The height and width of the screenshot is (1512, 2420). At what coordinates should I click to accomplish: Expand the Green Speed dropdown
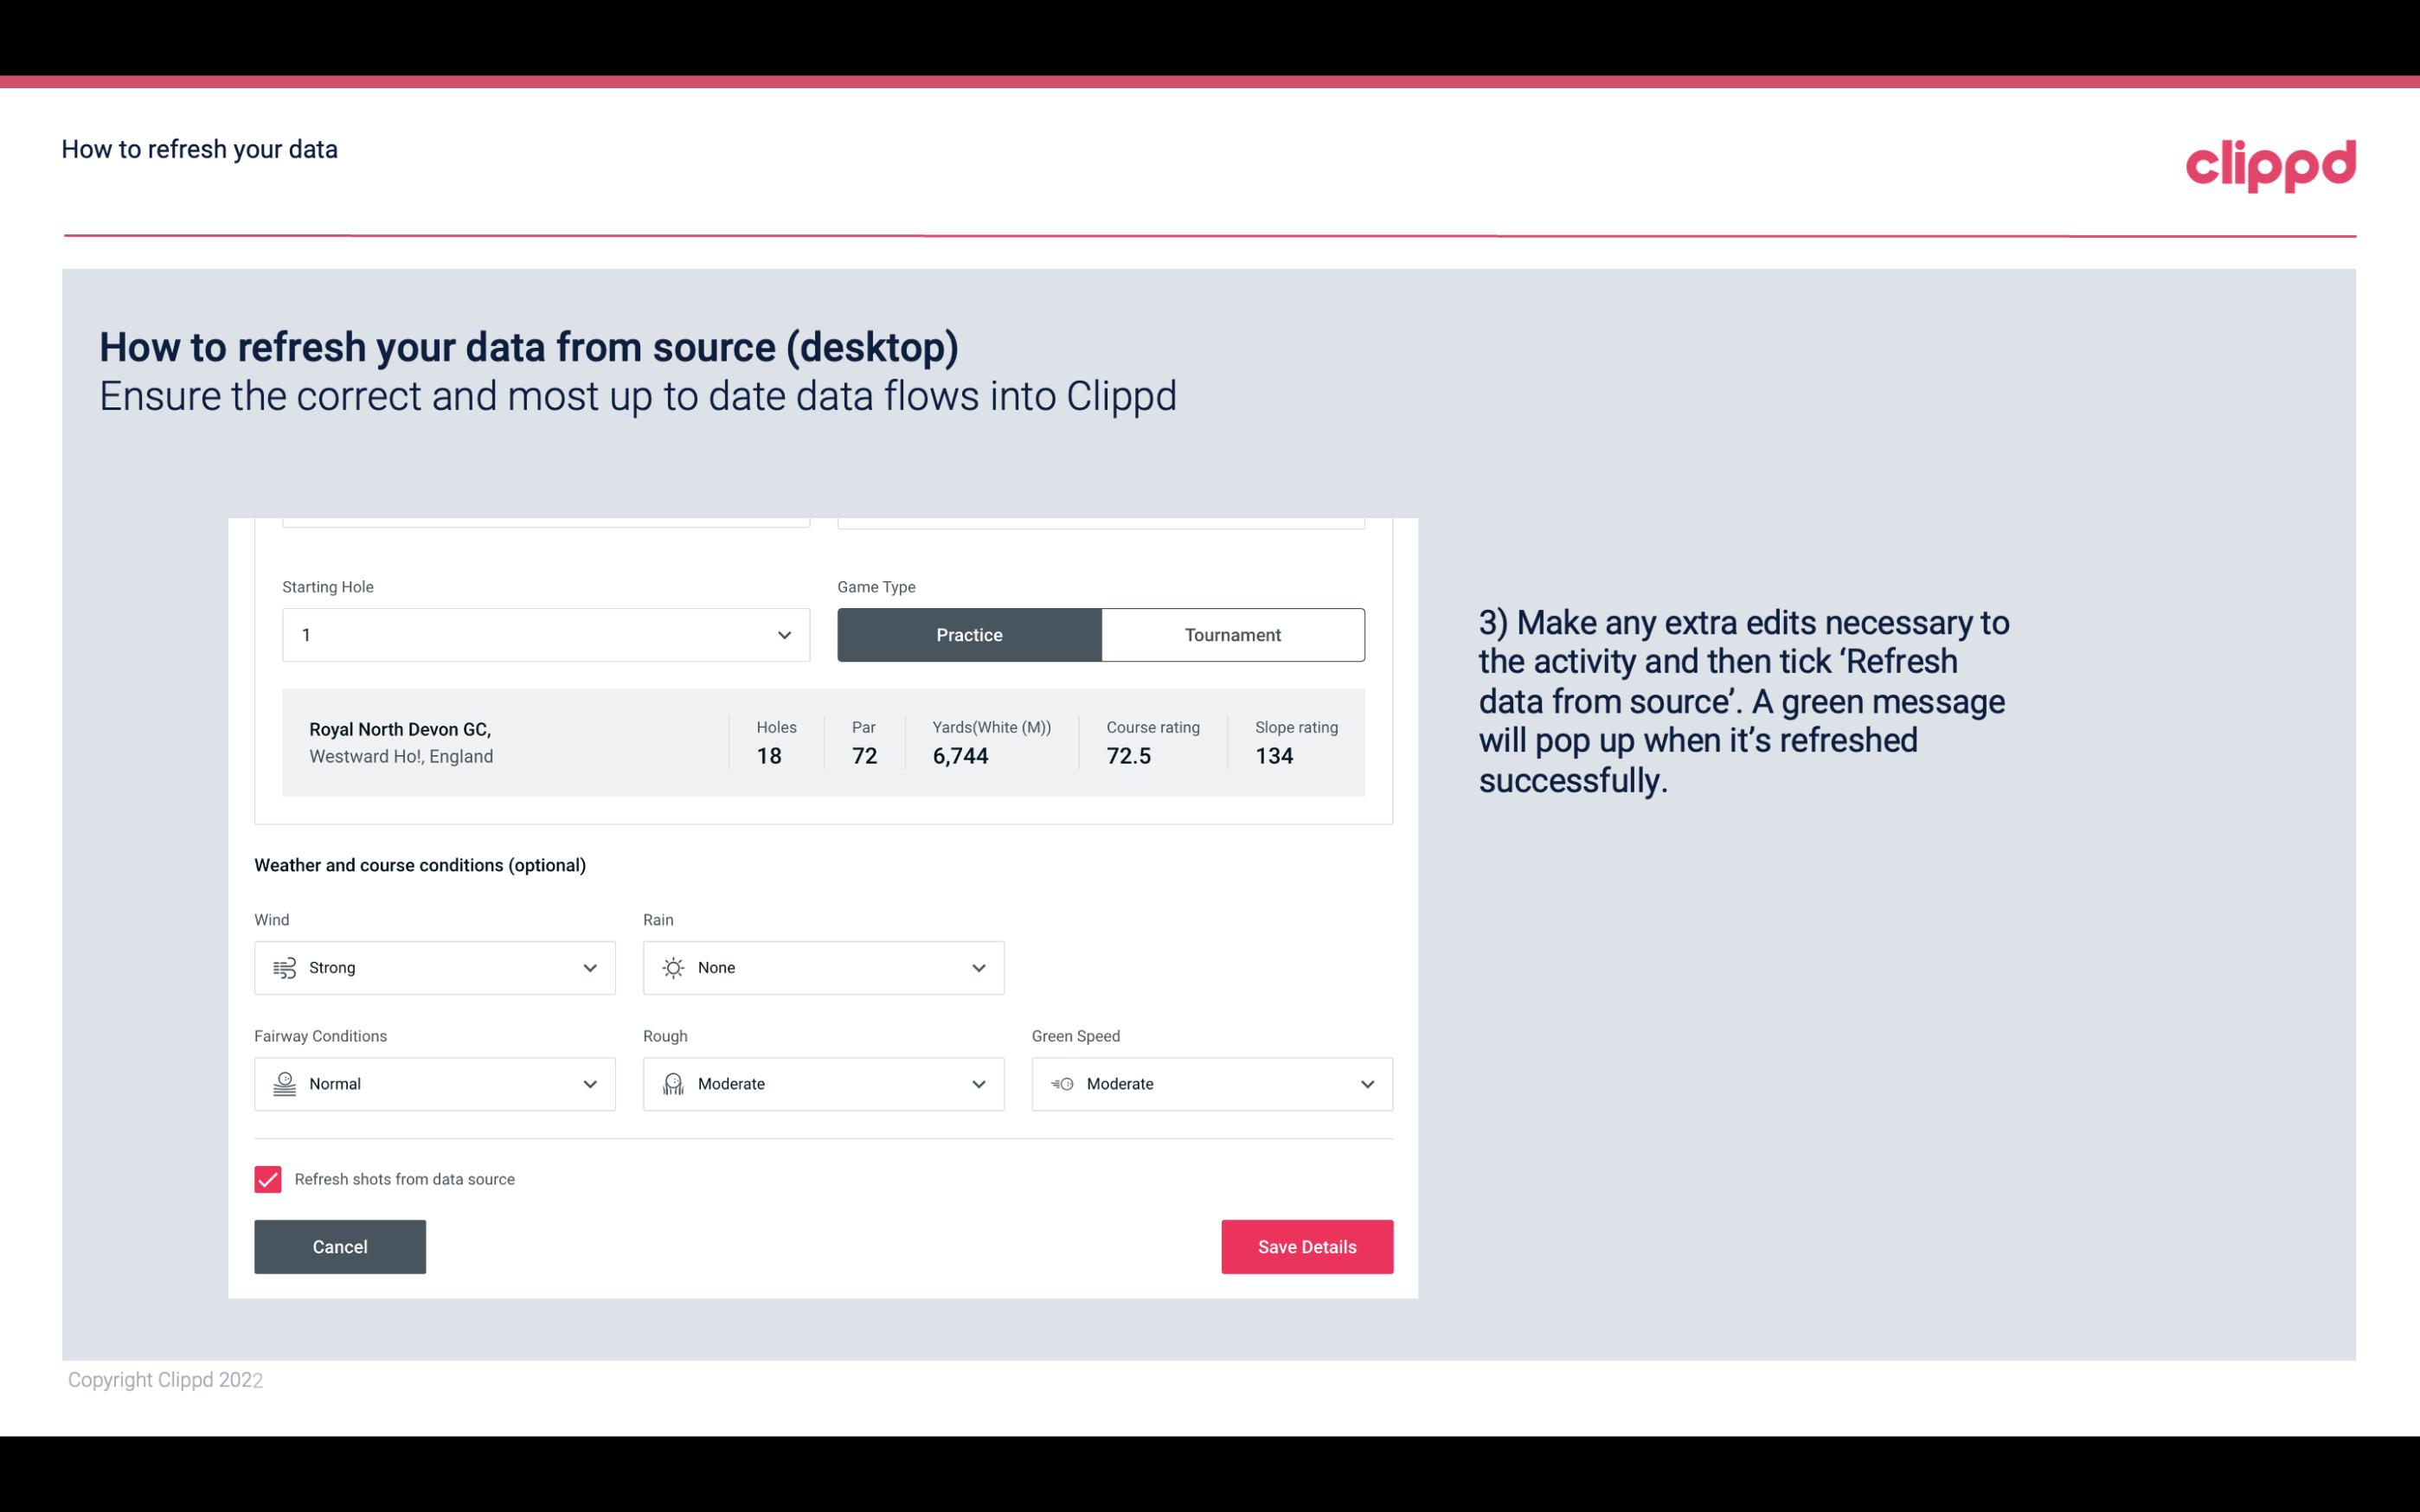tap(1366, 1084)
